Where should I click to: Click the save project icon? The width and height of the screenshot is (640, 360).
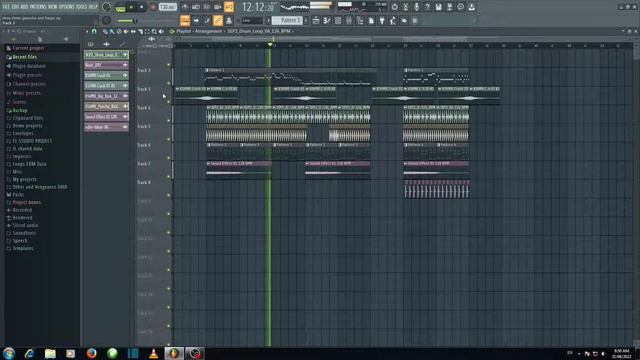(438, 7)
